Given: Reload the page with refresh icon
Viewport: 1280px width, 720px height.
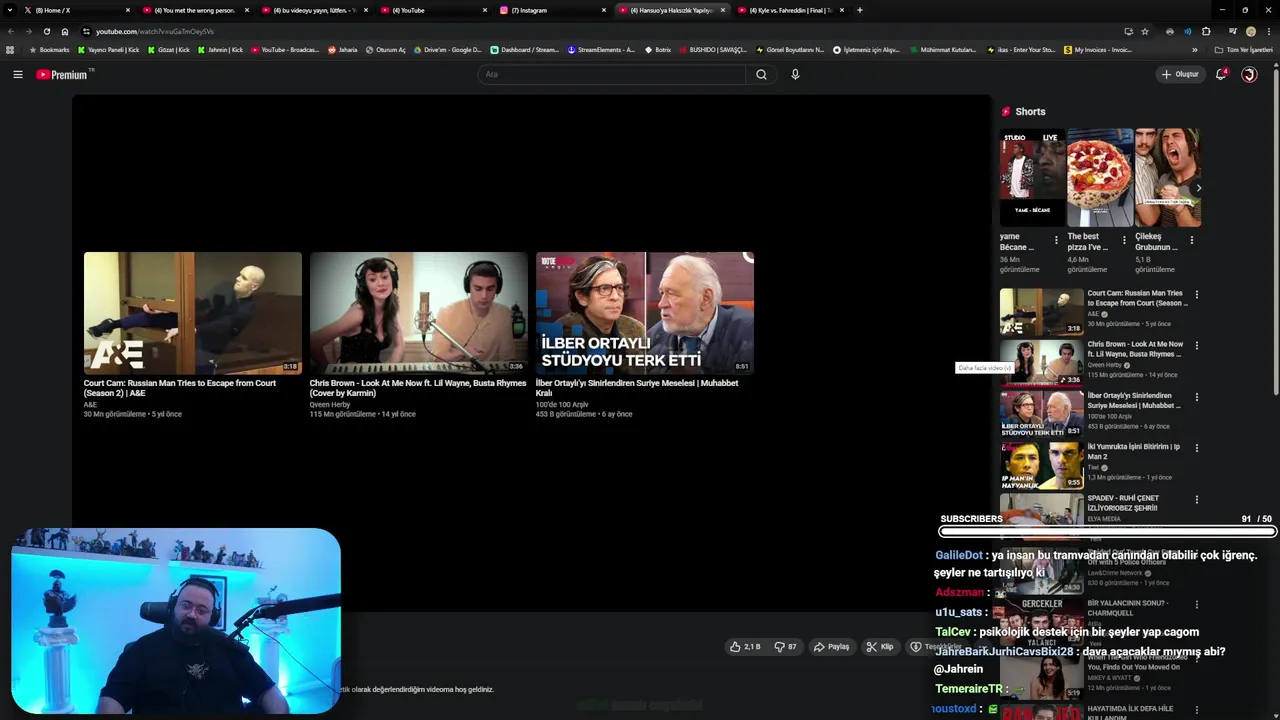Looking at the screenshot, I should (x=46, y=31).
